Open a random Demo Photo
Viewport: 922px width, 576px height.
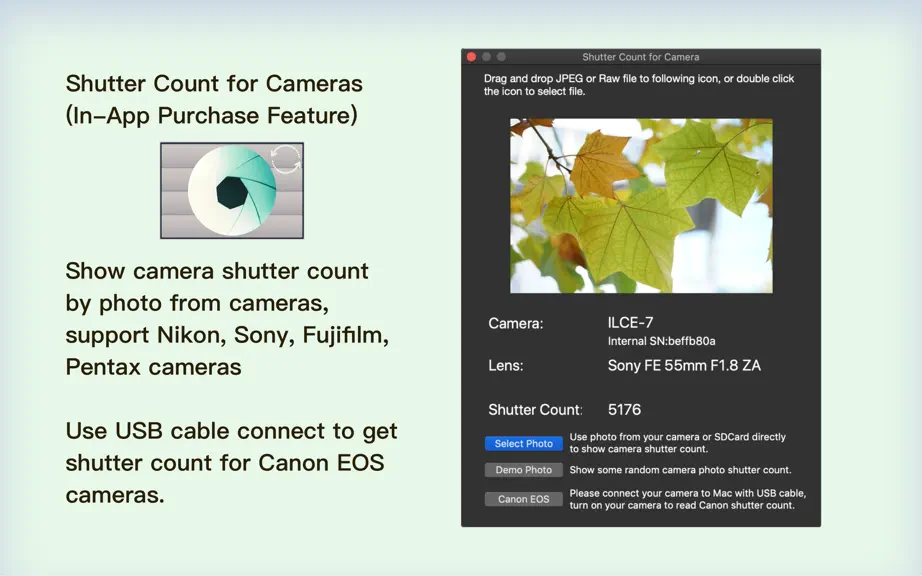523,470
